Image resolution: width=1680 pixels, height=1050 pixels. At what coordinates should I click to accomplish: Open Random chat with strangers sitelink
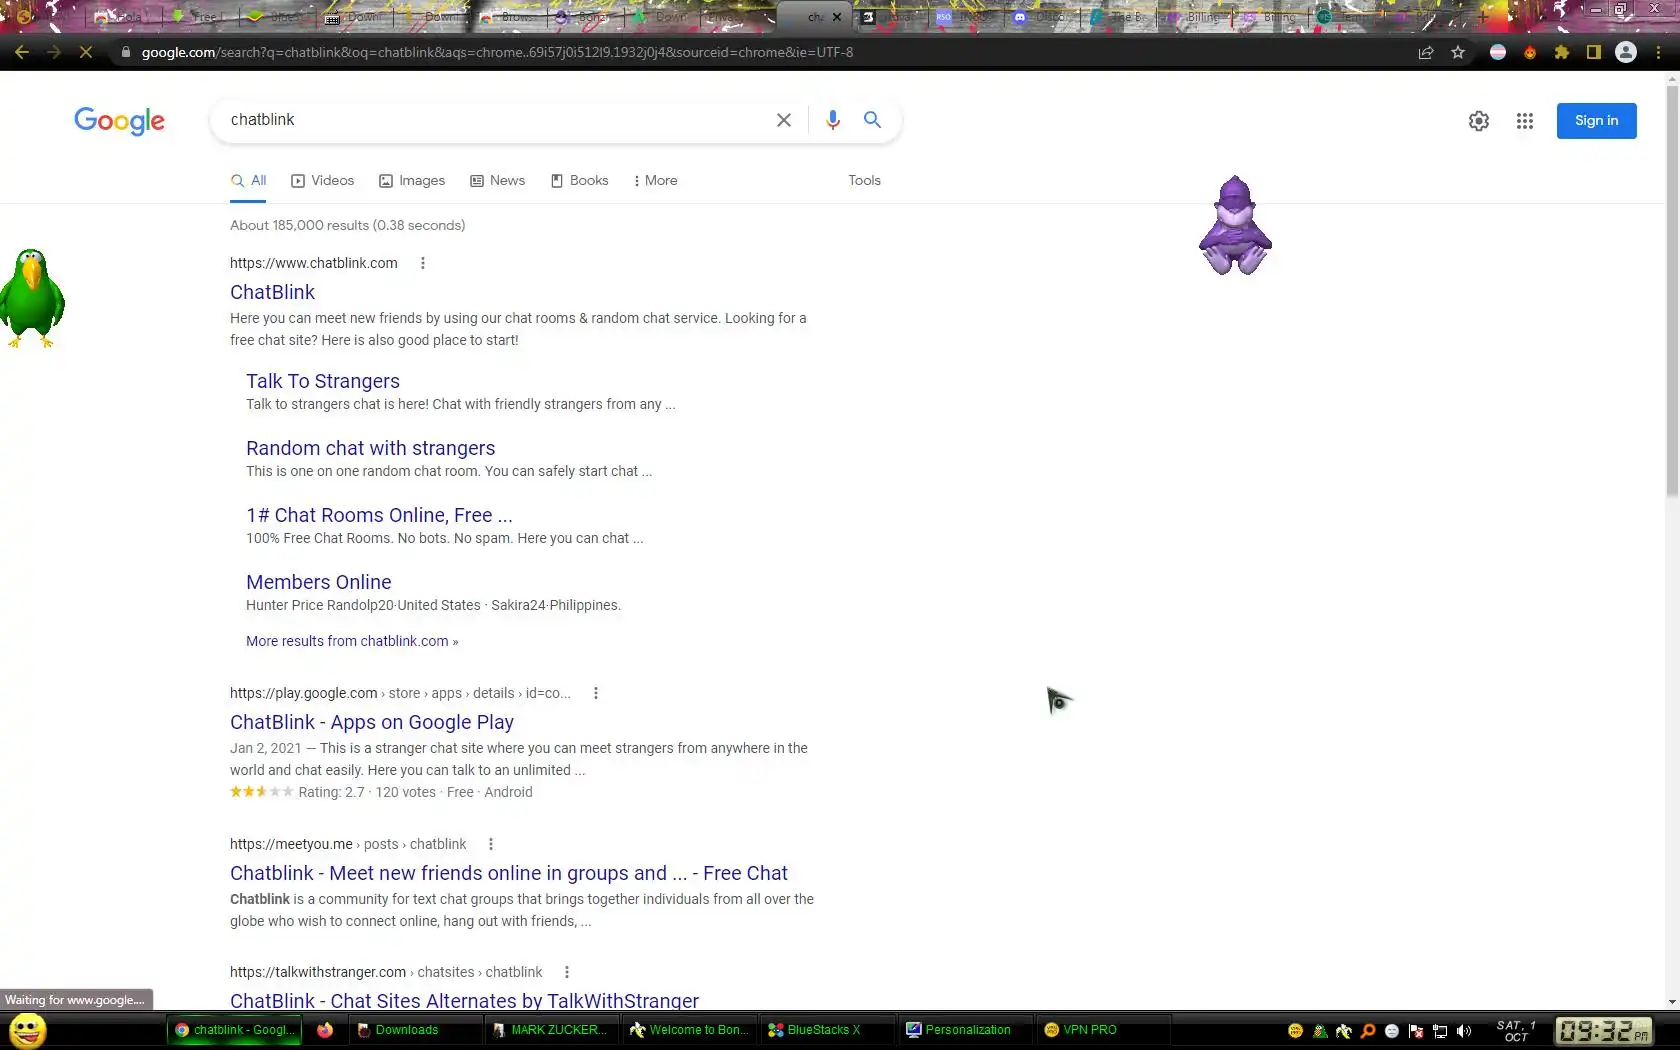click(x=370, y=448)
